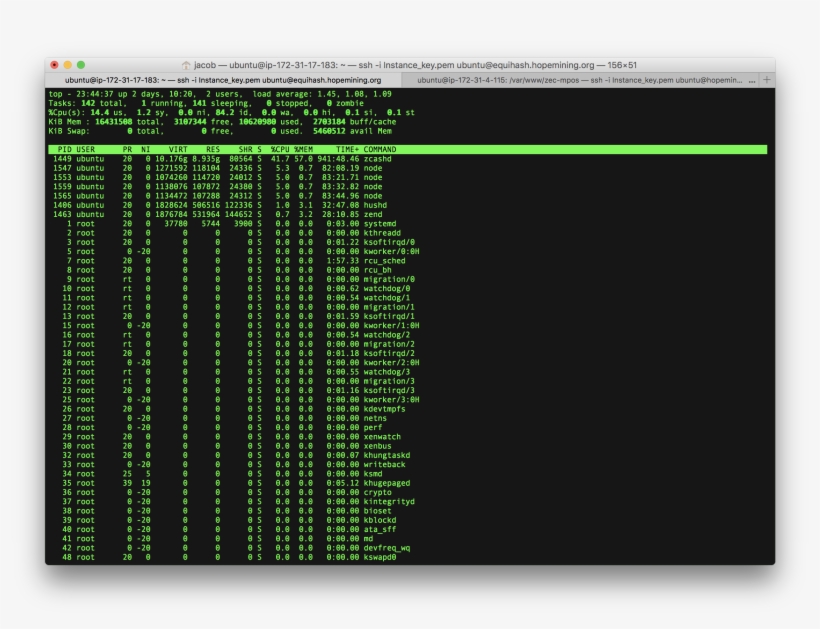Click the netns process row
The width and height of the screenshot is (820, 629).
click(x=218, y=418)
